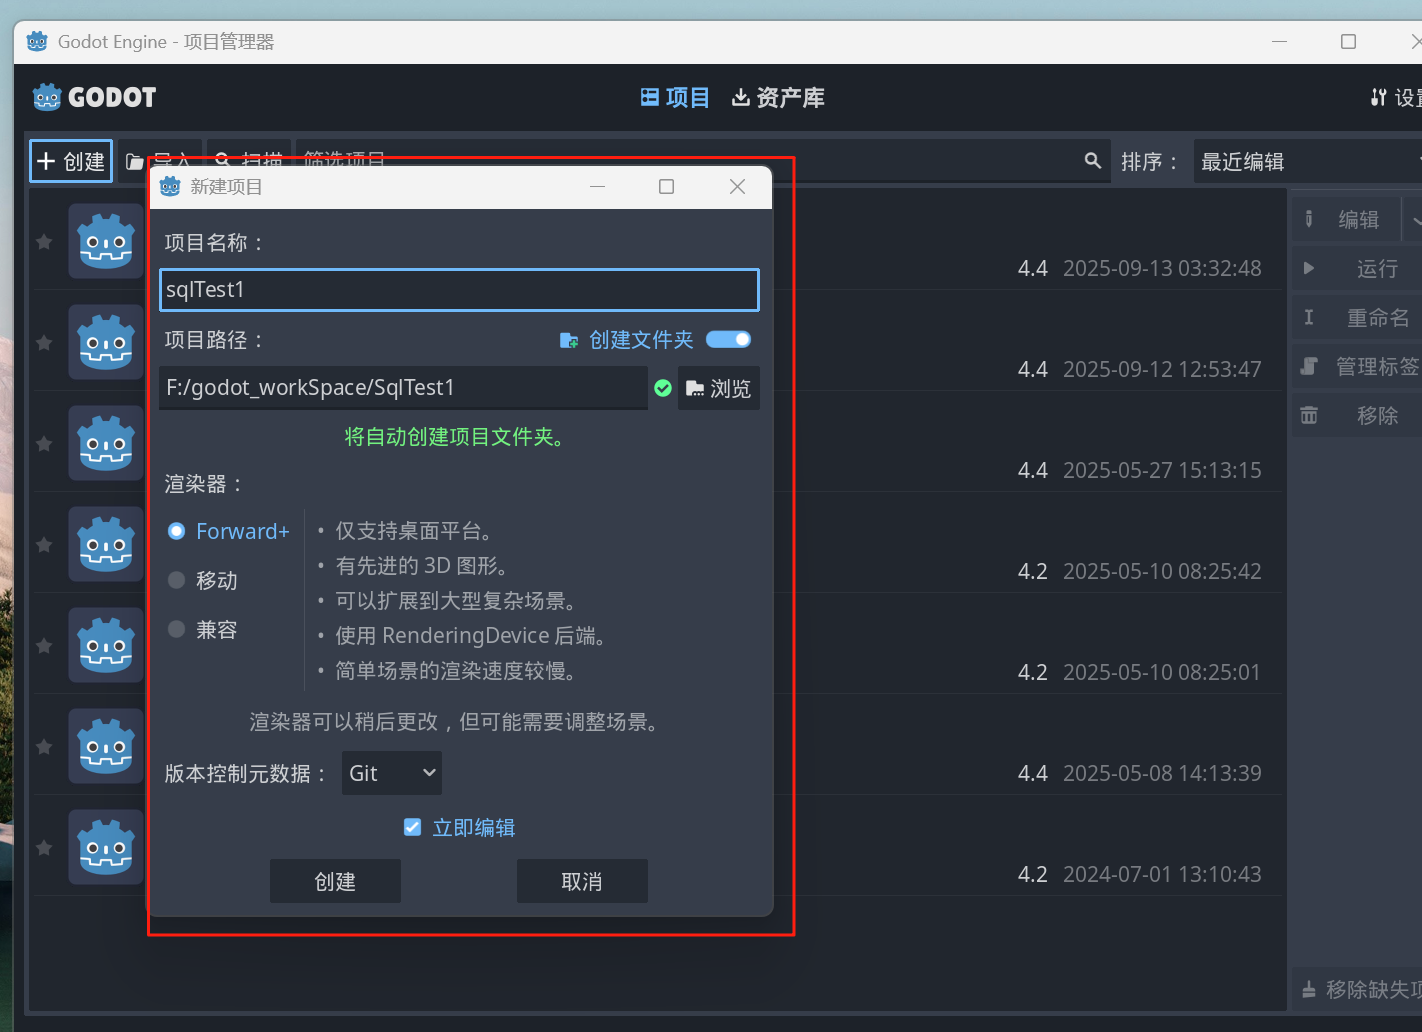Open the 资产库 asset library tab
Screen dimensions: 1422x1032
tap(778, 98)
